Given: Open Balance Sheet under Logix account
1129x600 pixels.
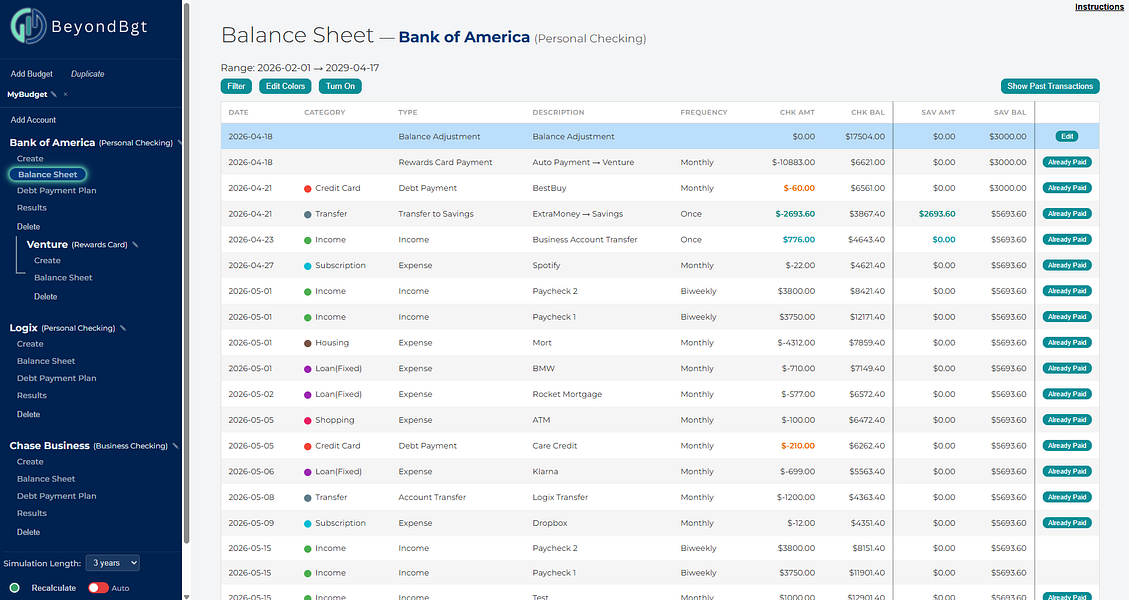Looking at the screenshot, I should click(x=46, y=361).
